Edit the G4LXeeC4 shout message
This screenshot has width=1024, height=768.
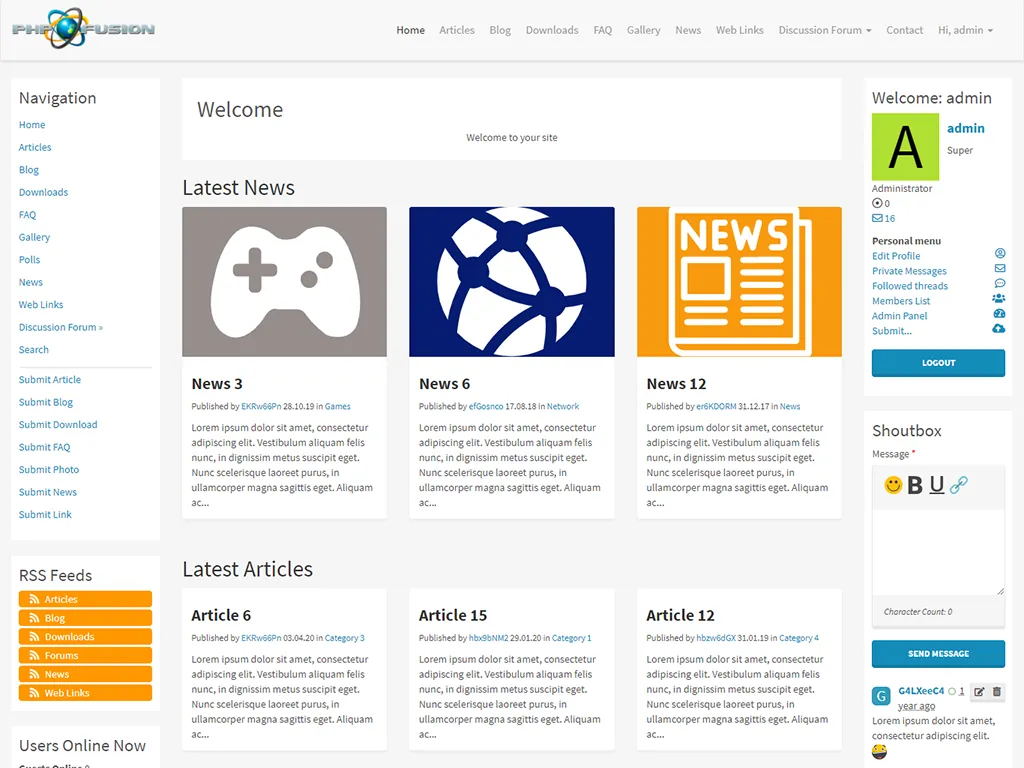[x=979, y=692]
